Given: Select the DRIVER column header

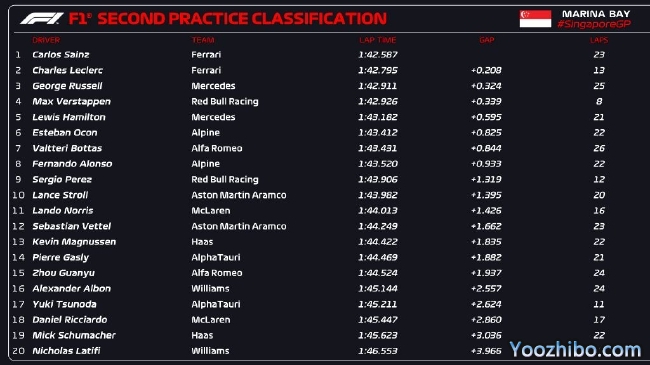Looking at the screenshot, I should 46,40.
